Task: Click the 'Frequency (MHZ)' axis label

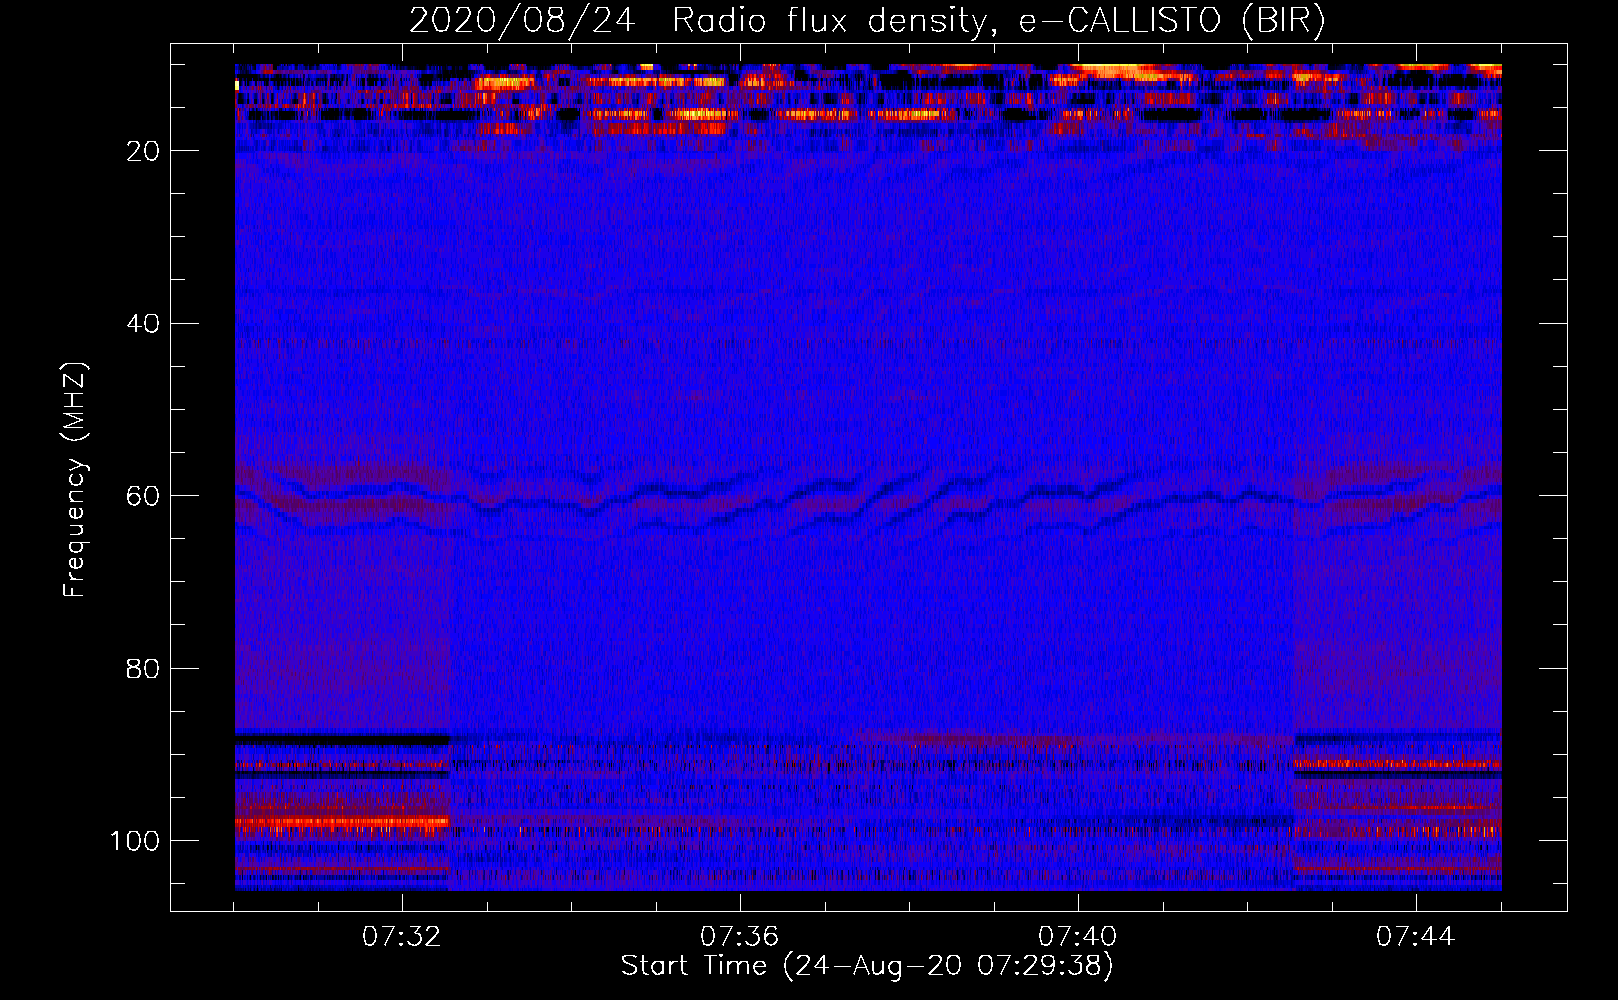Action: click(75, 480)
